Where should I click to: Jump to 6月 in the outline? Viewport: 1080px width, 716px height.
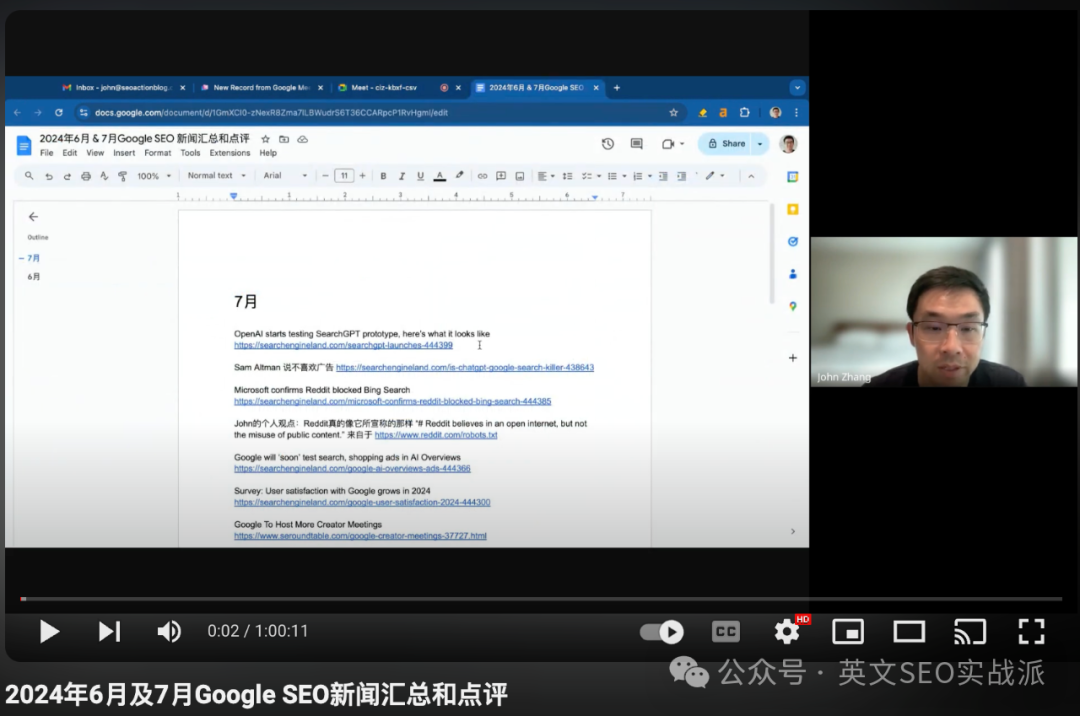click(34, 277)
